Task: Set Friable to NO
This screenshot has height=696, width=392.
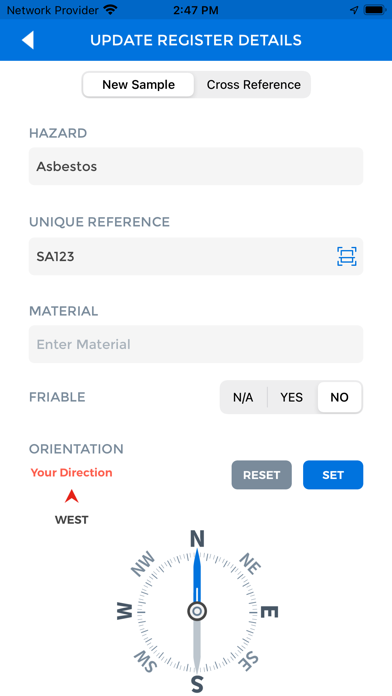Action: click(340, 397)
